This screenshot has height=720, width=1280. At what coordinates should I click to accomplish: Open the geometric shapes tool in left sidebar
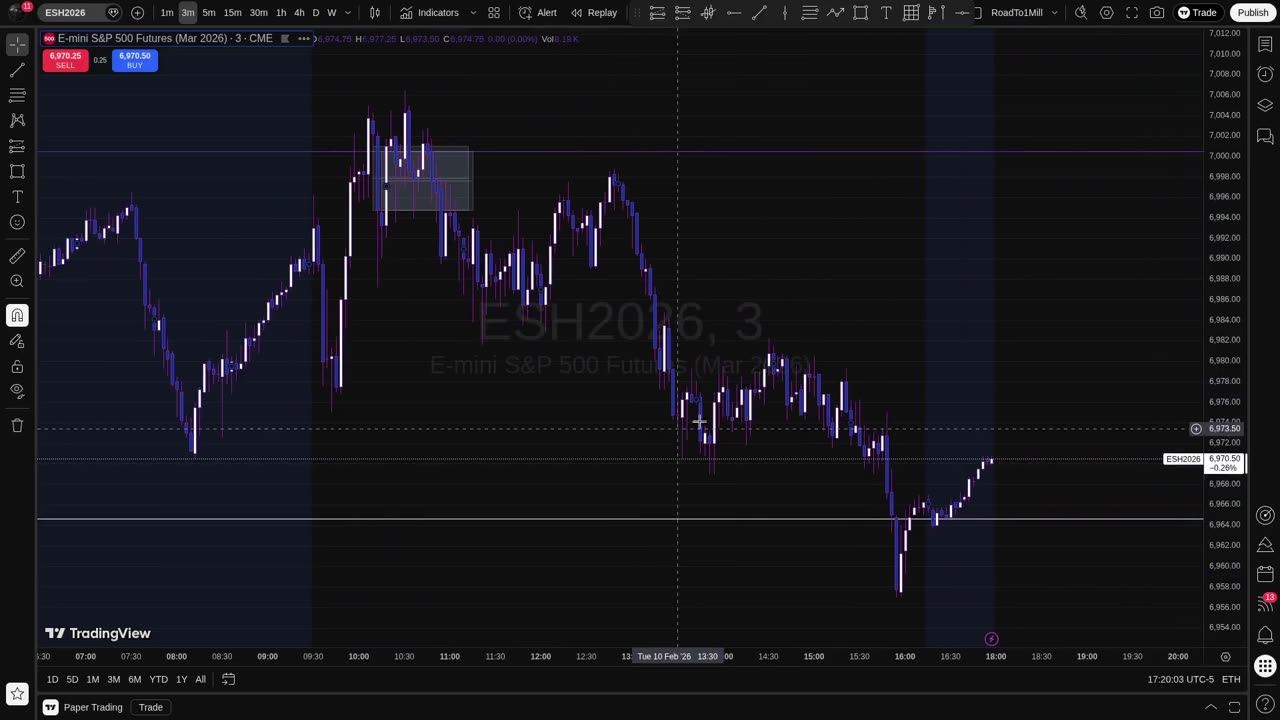(17, 171)
